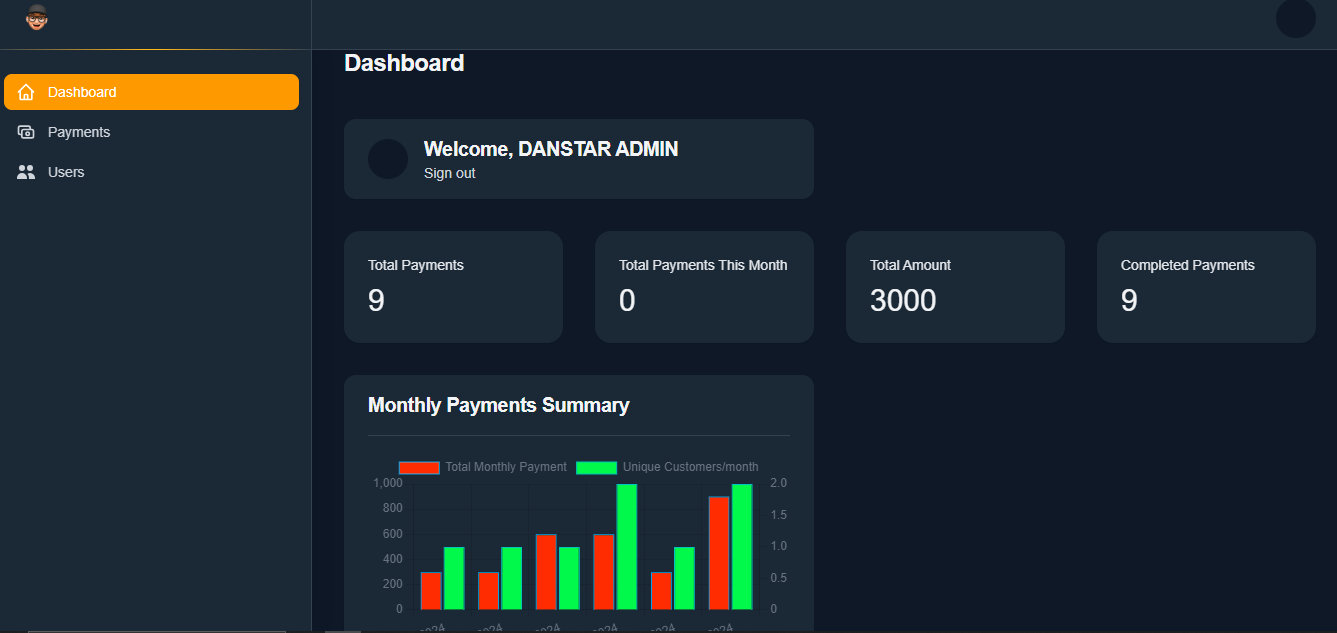Screen dimensions: 1337x633
Task: Toggle the 'Unique Customers/month' legend label
Action: click(x=690, y=467)
